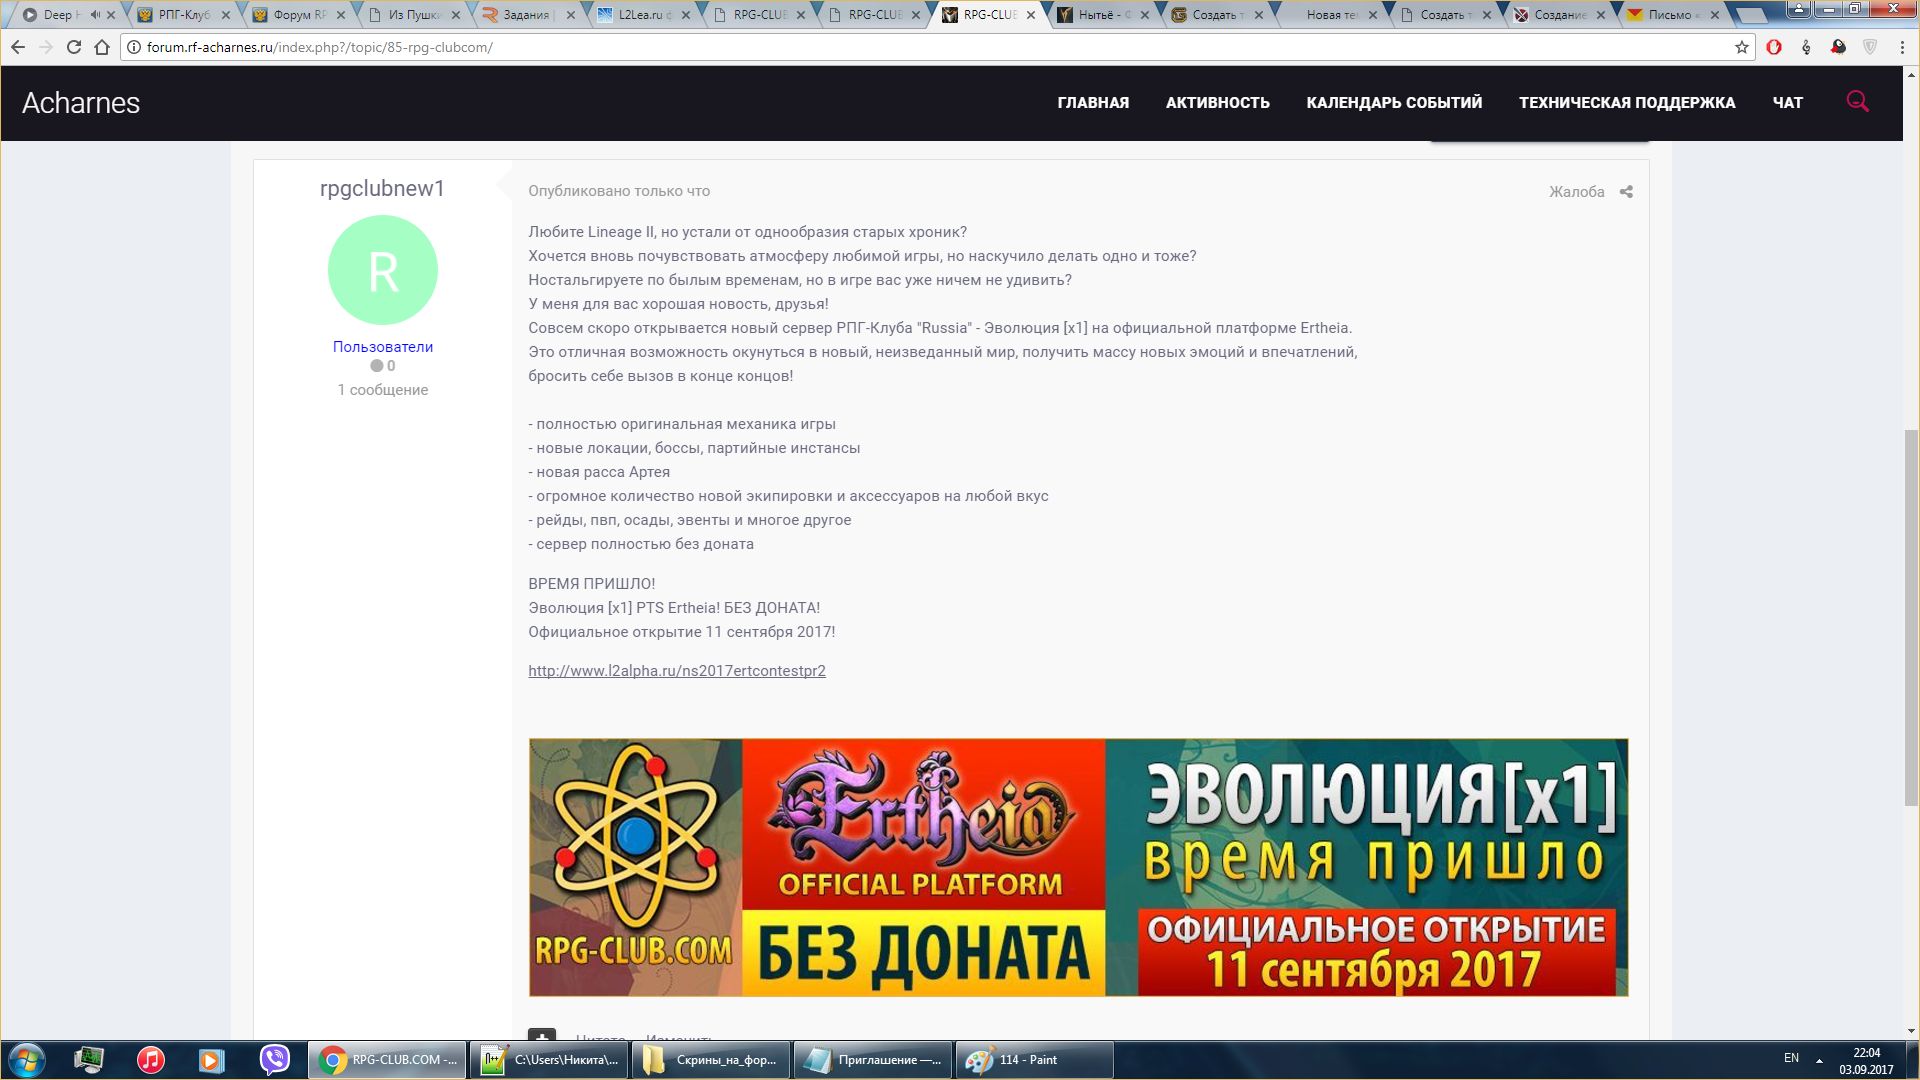Click the Опубликовано только что timestamp
Image resolution: width=1920 pixels, height=1080 pixels.
(x=619, y=191)
